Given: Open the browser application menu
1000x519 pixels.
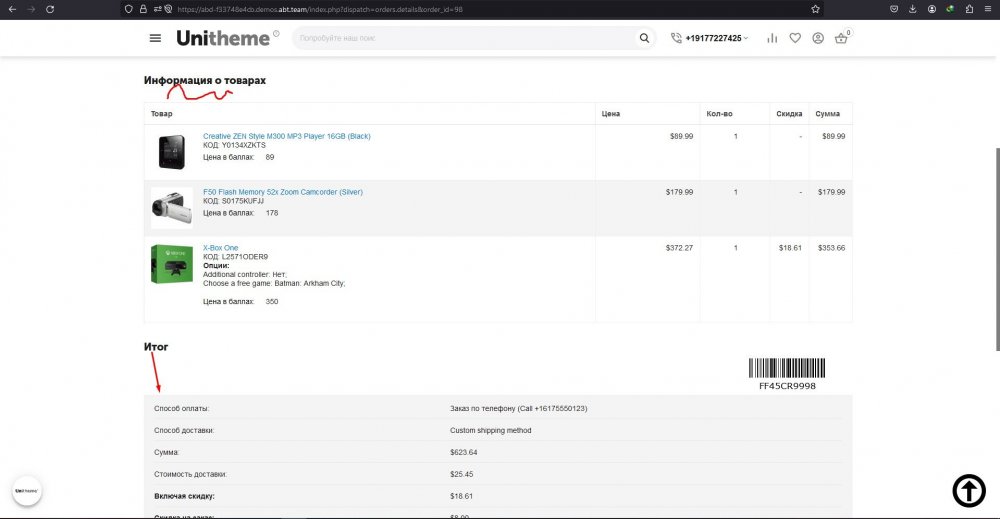Looking at the screenshot, I should [x=988, y=10].
